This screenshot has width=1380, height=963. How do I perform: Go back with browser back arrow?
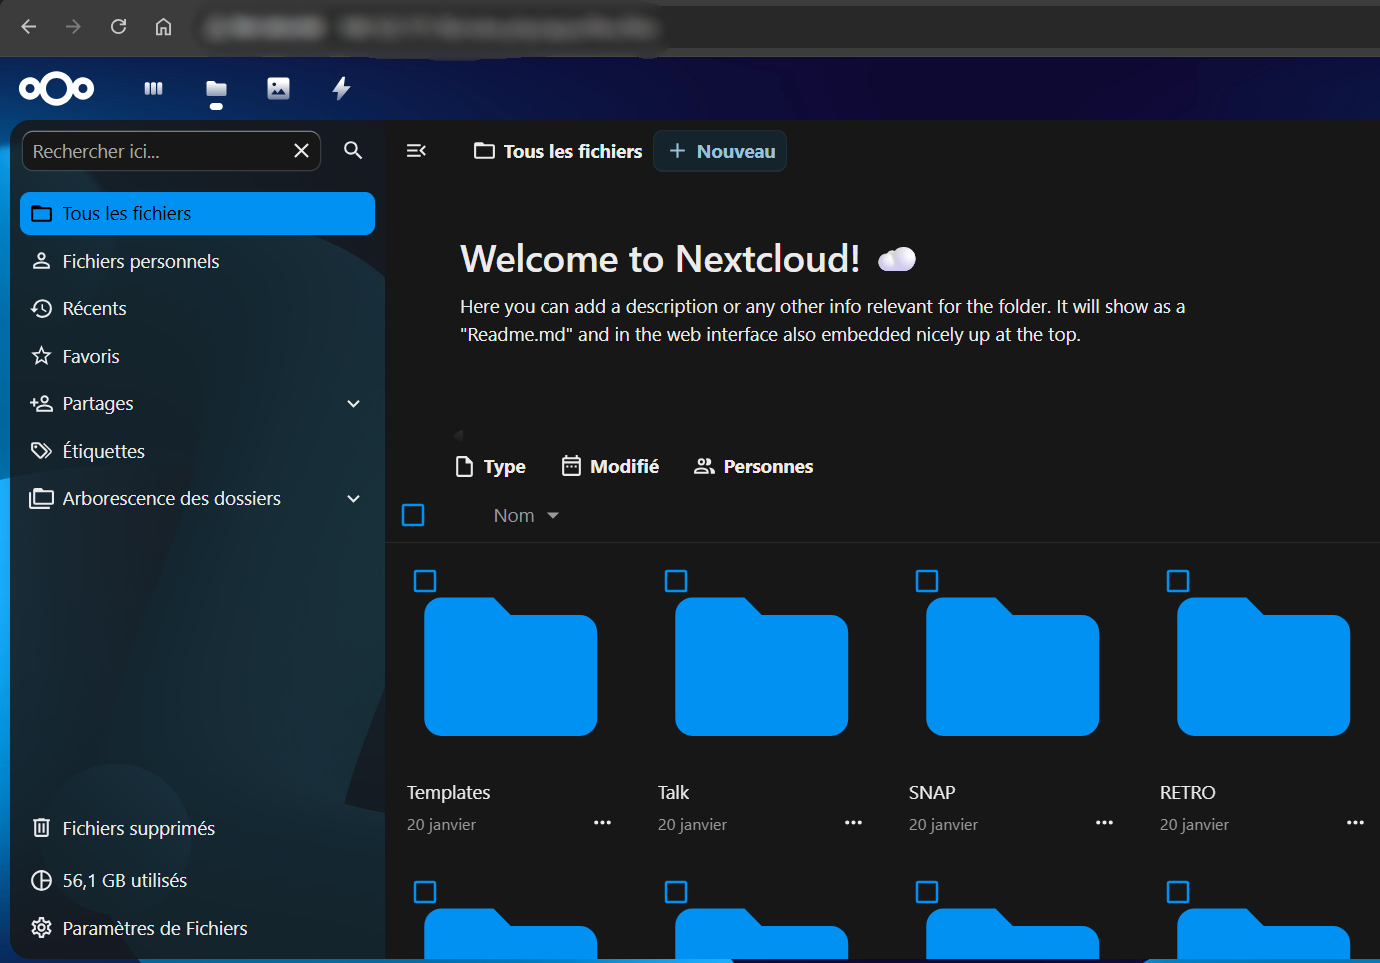pyautogui.click(x=29, y=27)
